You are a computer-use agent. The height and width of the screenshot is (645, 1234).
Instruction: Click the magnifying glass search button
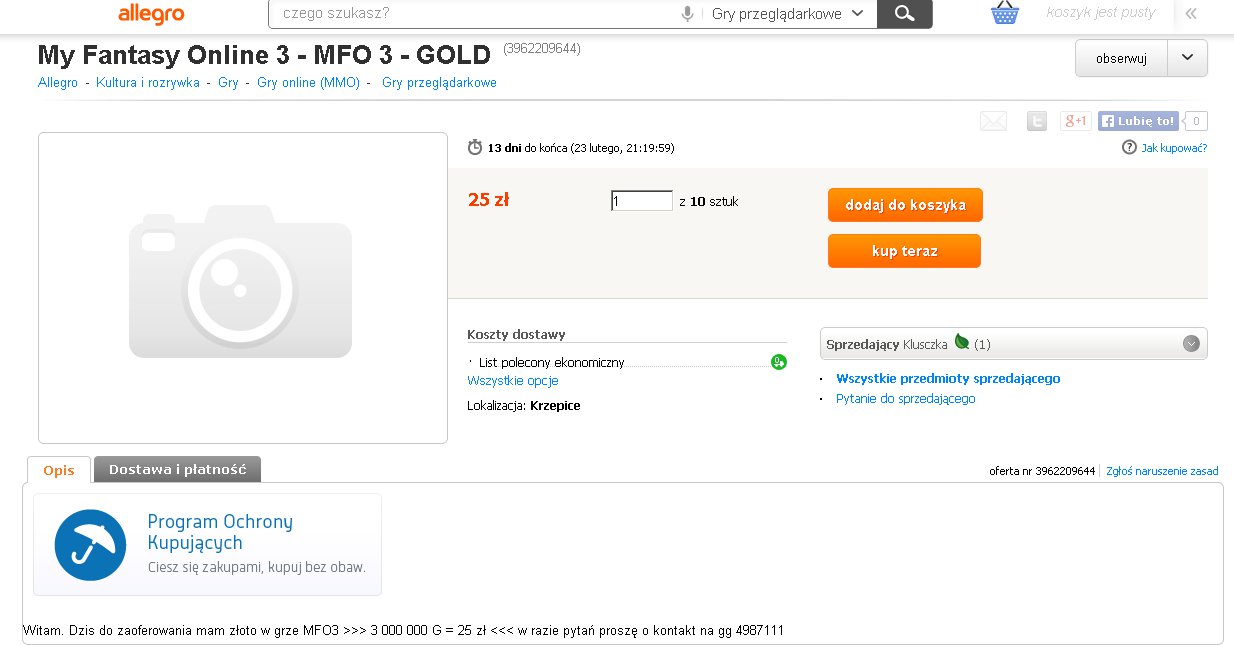(904, 14)
